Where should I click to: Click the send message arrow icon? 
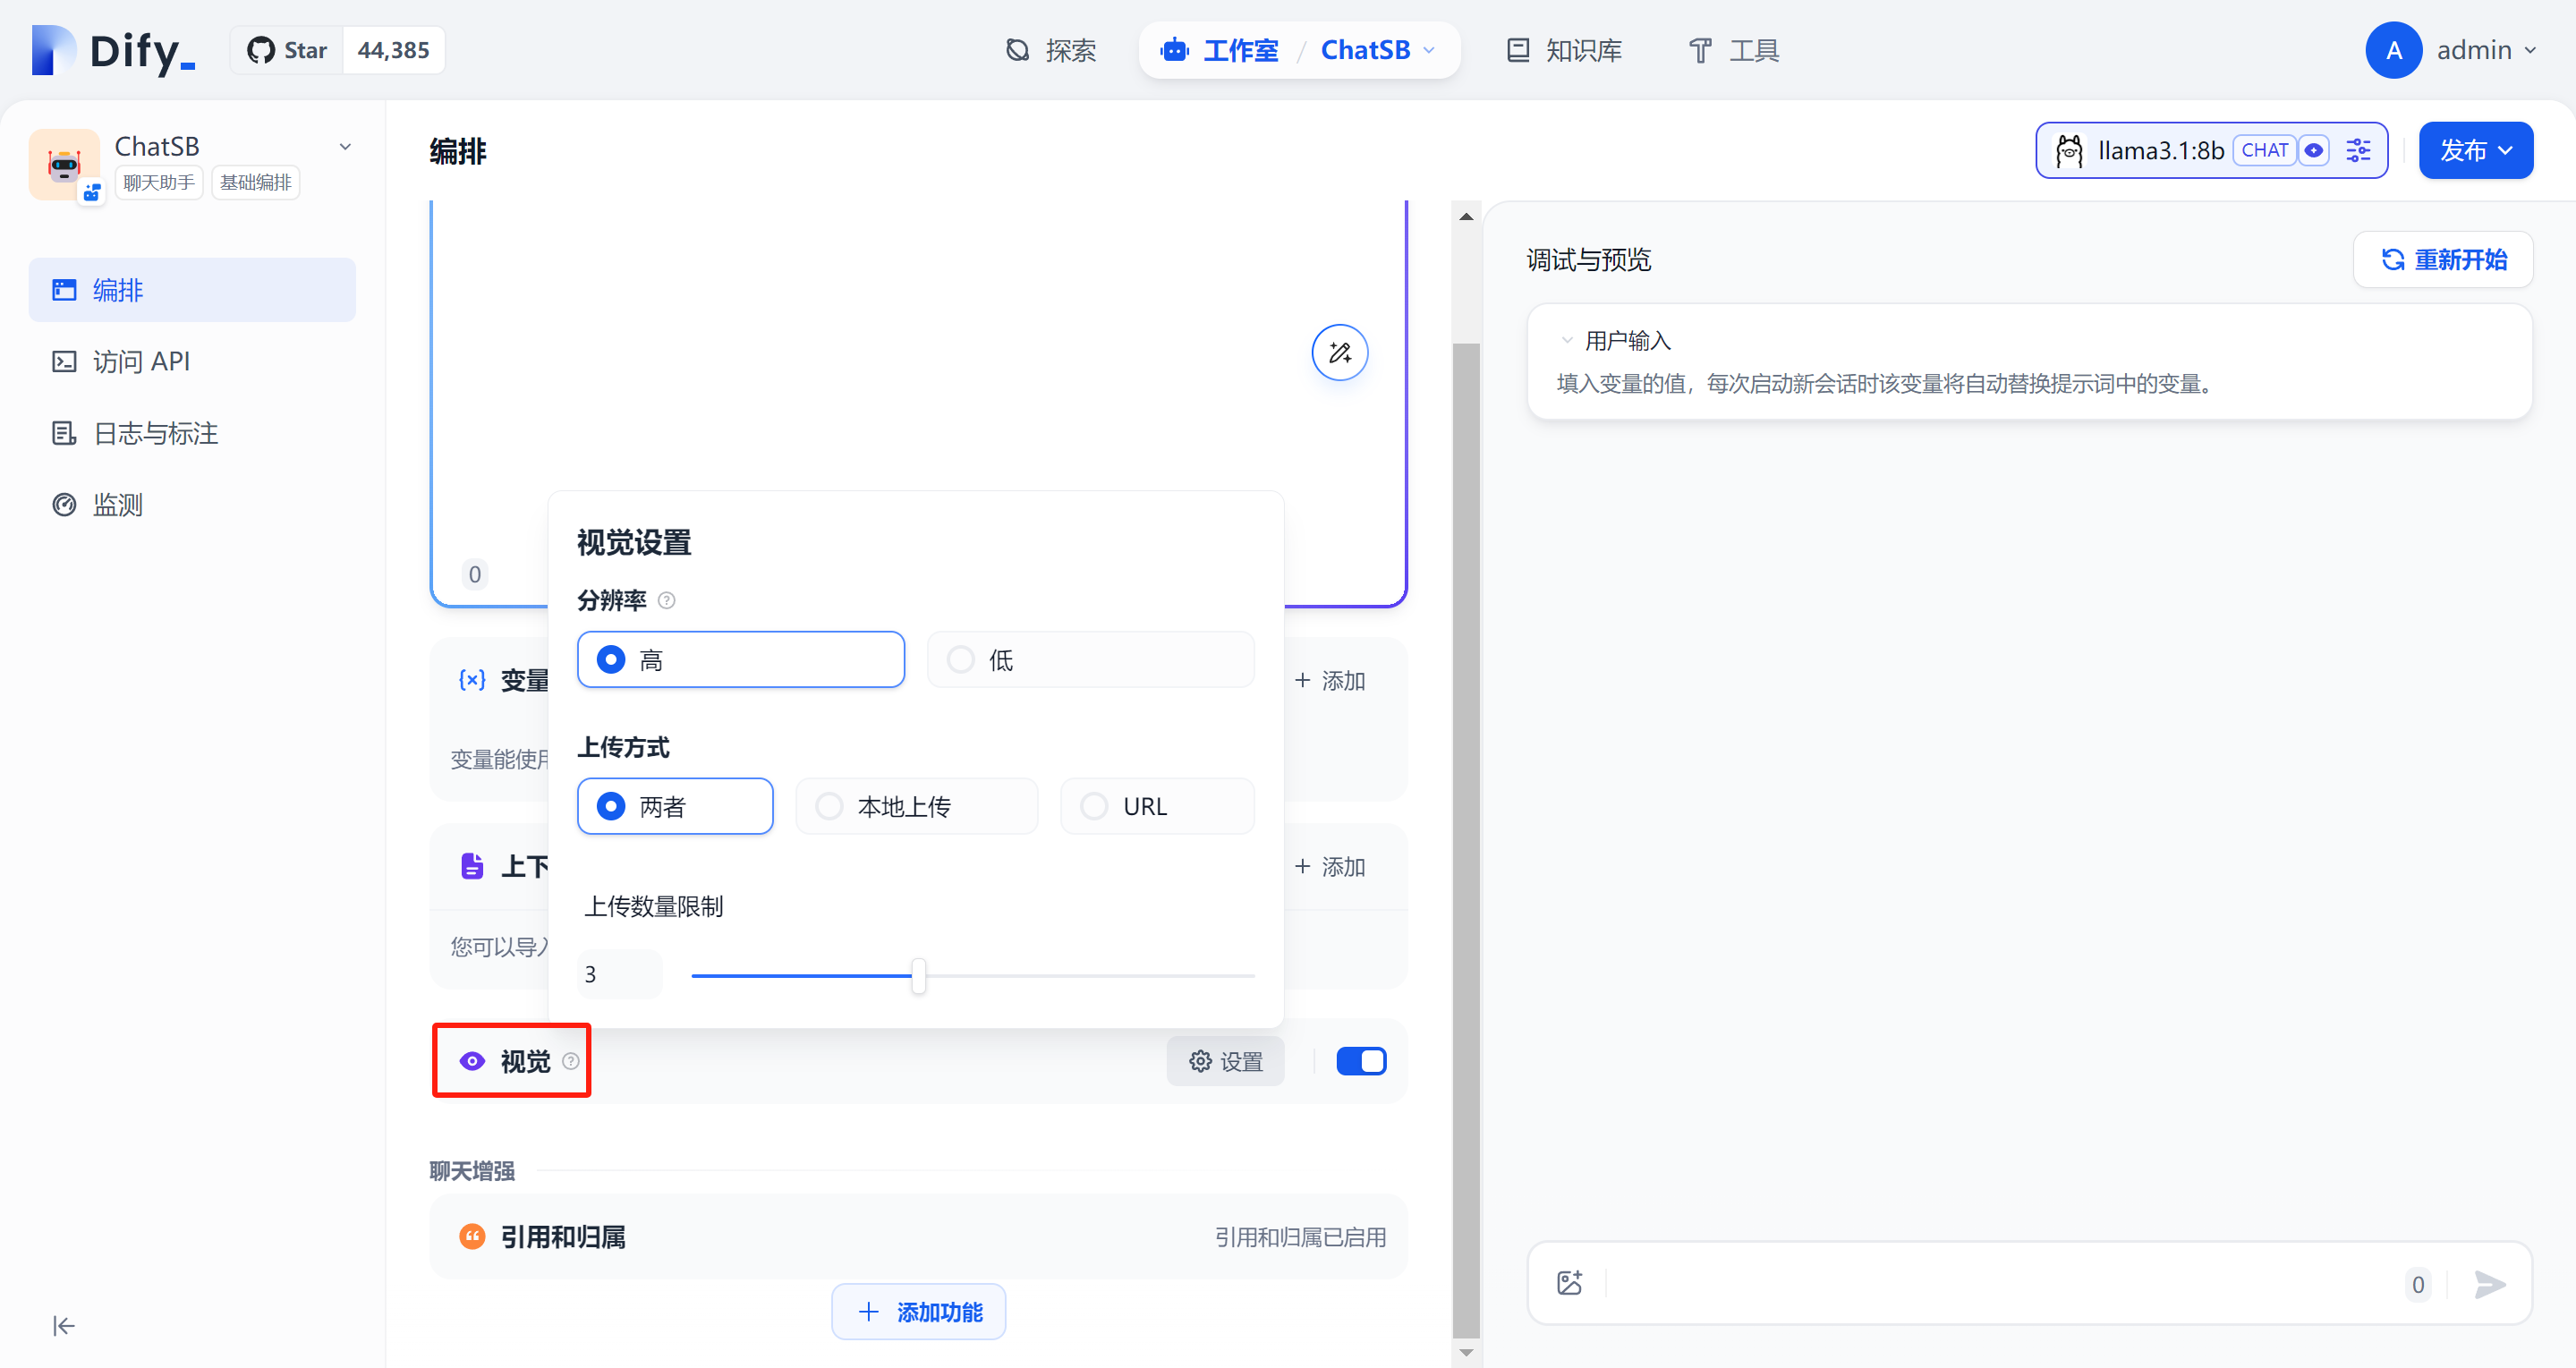pos(2488,1283)
